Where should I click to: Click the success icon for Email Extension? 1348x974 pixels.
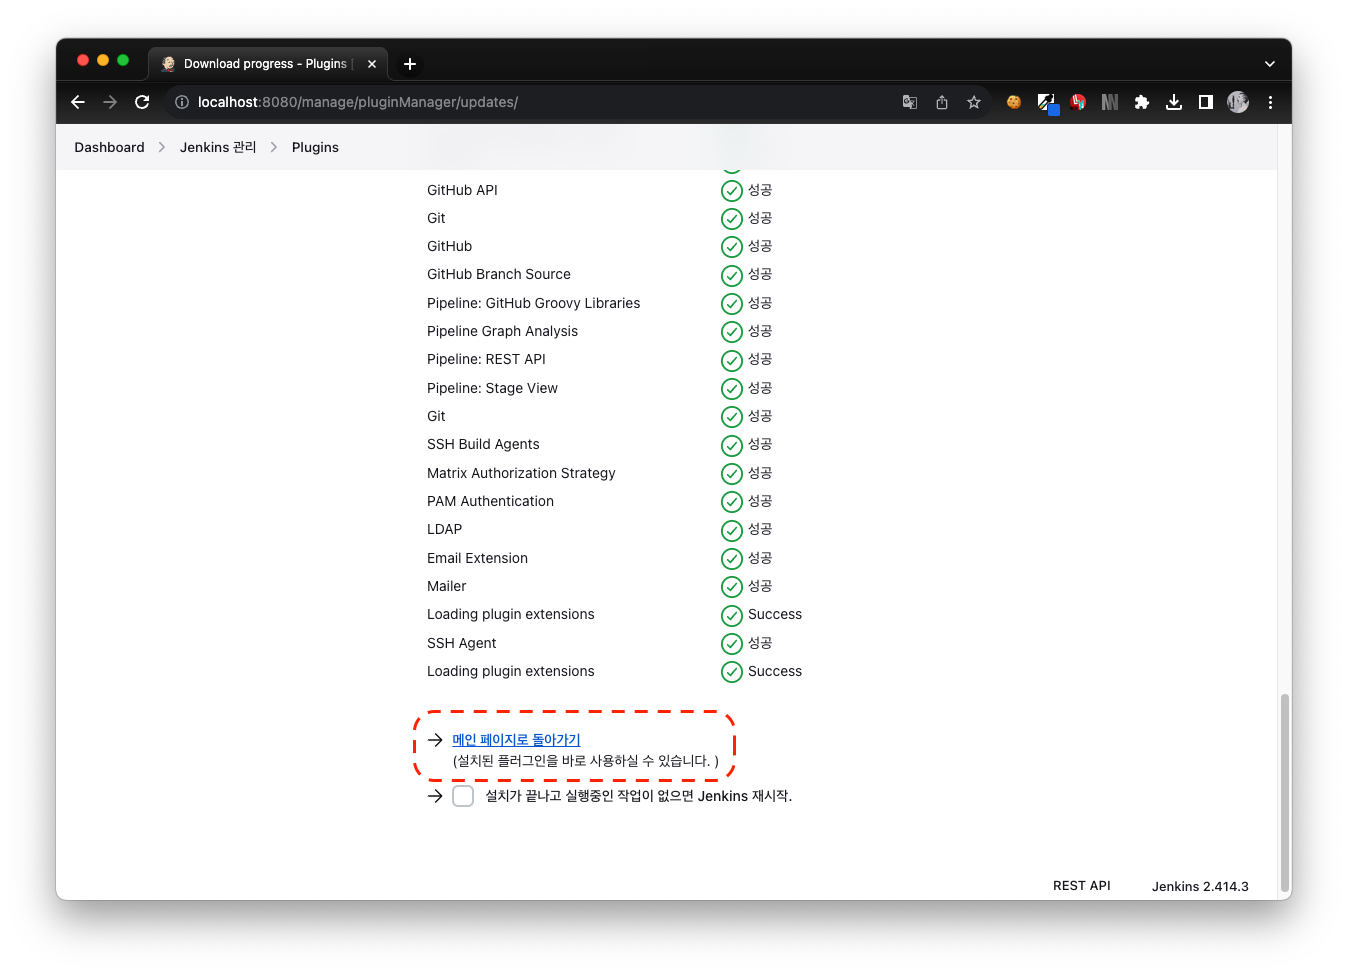tap(732, 558)
